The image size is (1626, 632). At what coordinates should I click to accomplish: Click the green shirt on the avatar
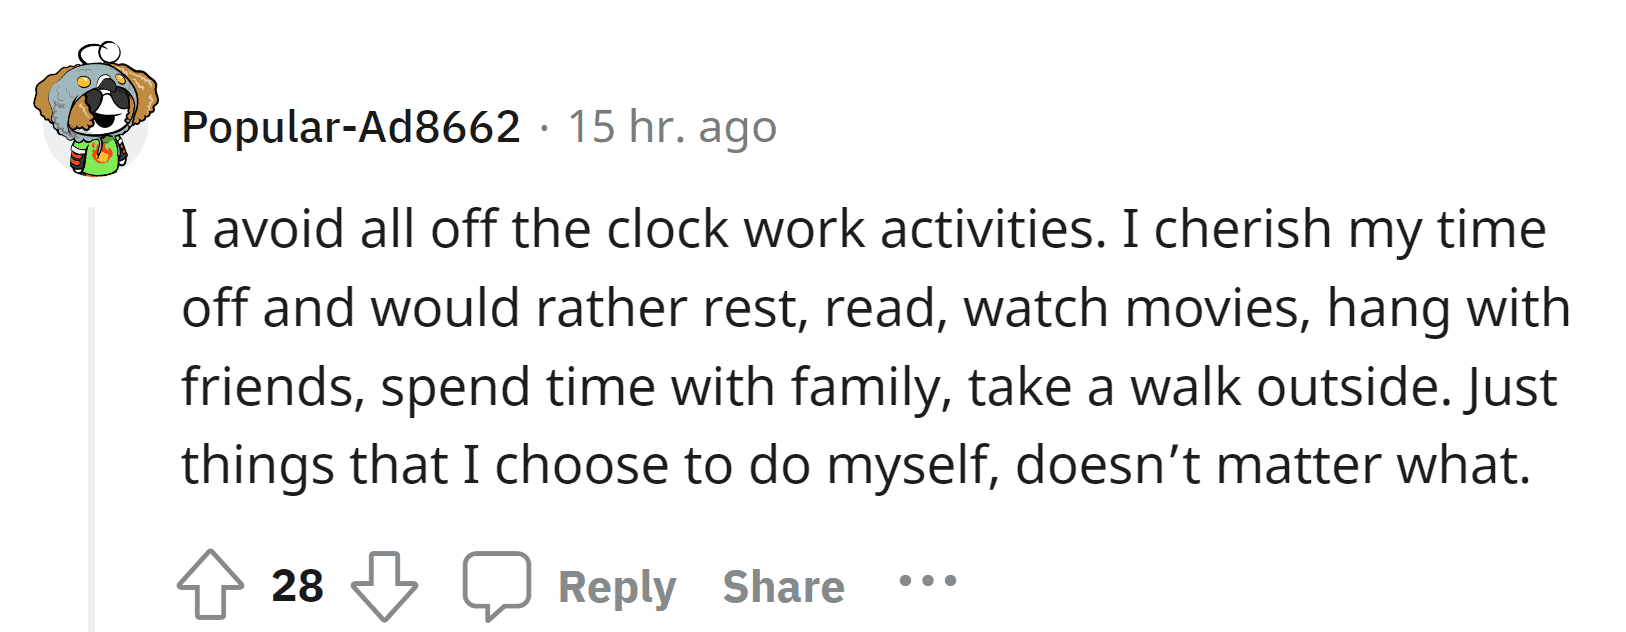click(x=96, y=158)
